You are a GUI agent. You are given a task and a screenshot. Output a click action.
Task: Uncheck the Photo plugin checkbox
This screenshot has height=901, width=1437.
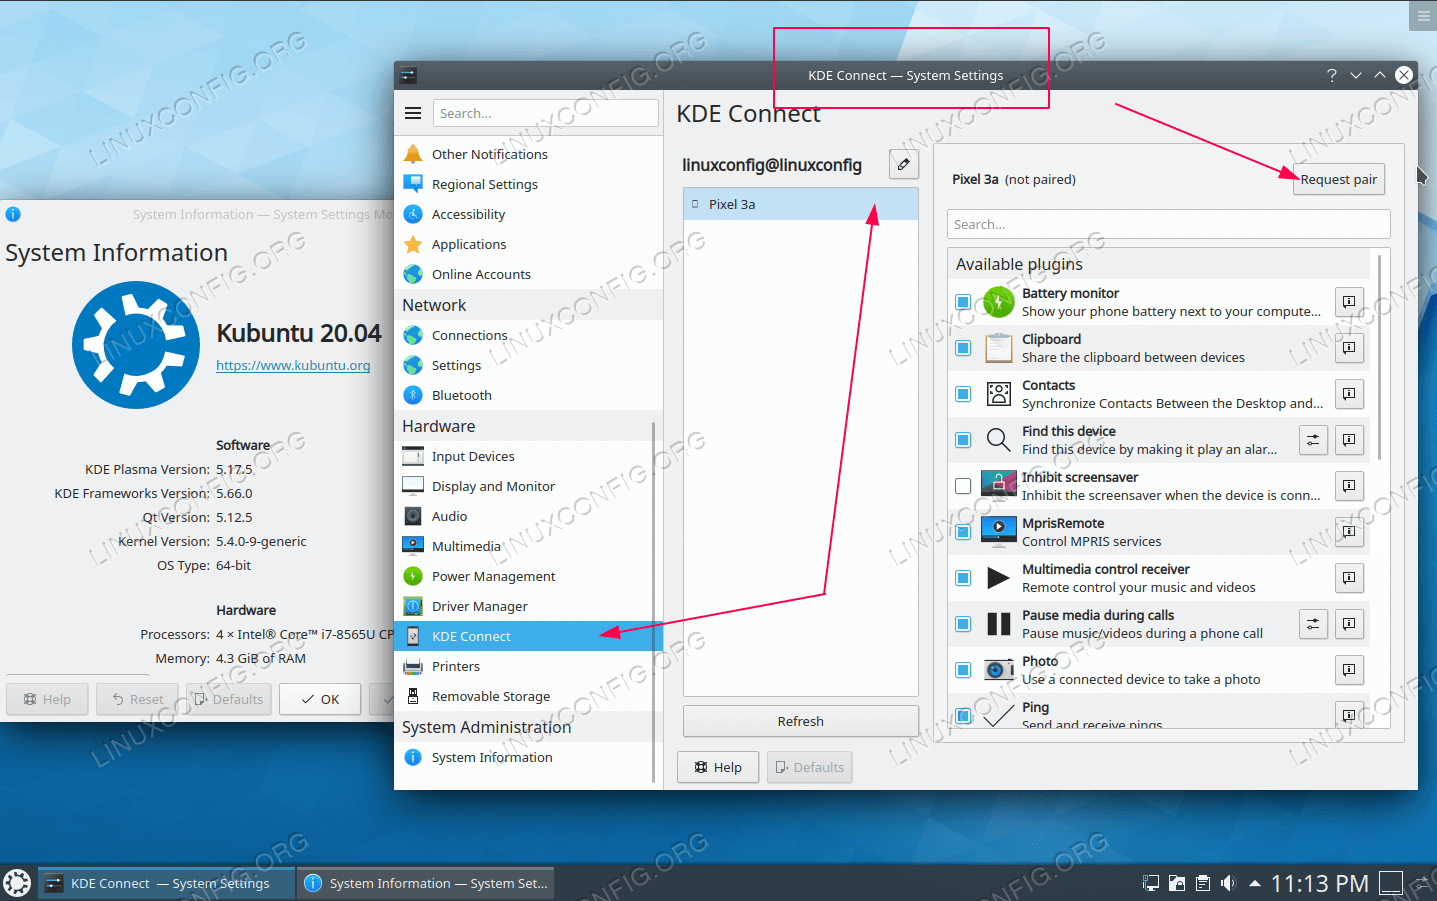[963, 669]
